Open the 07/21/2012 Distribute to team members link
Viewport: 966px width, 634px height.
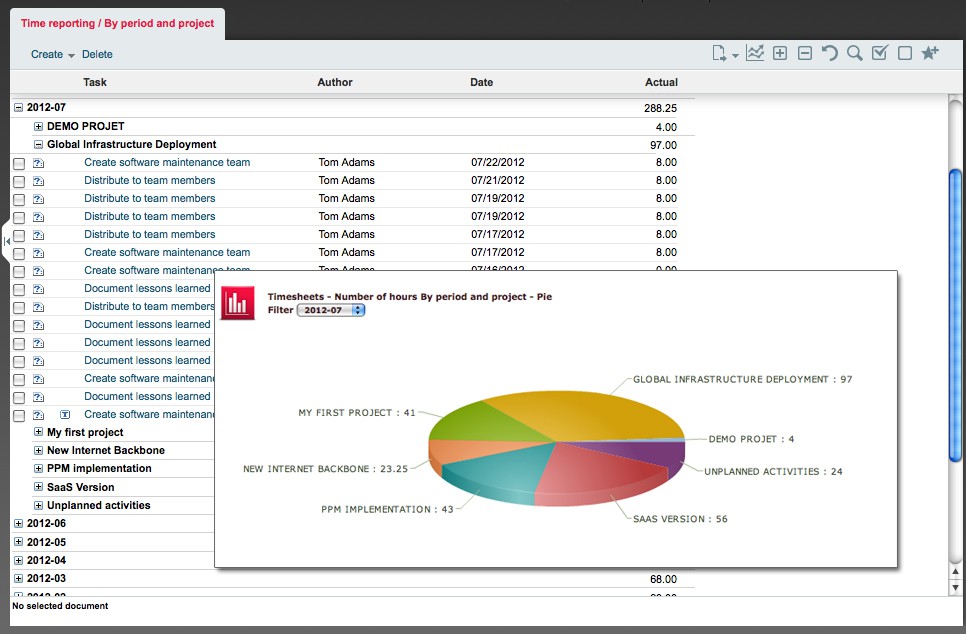tap(149, 181)
